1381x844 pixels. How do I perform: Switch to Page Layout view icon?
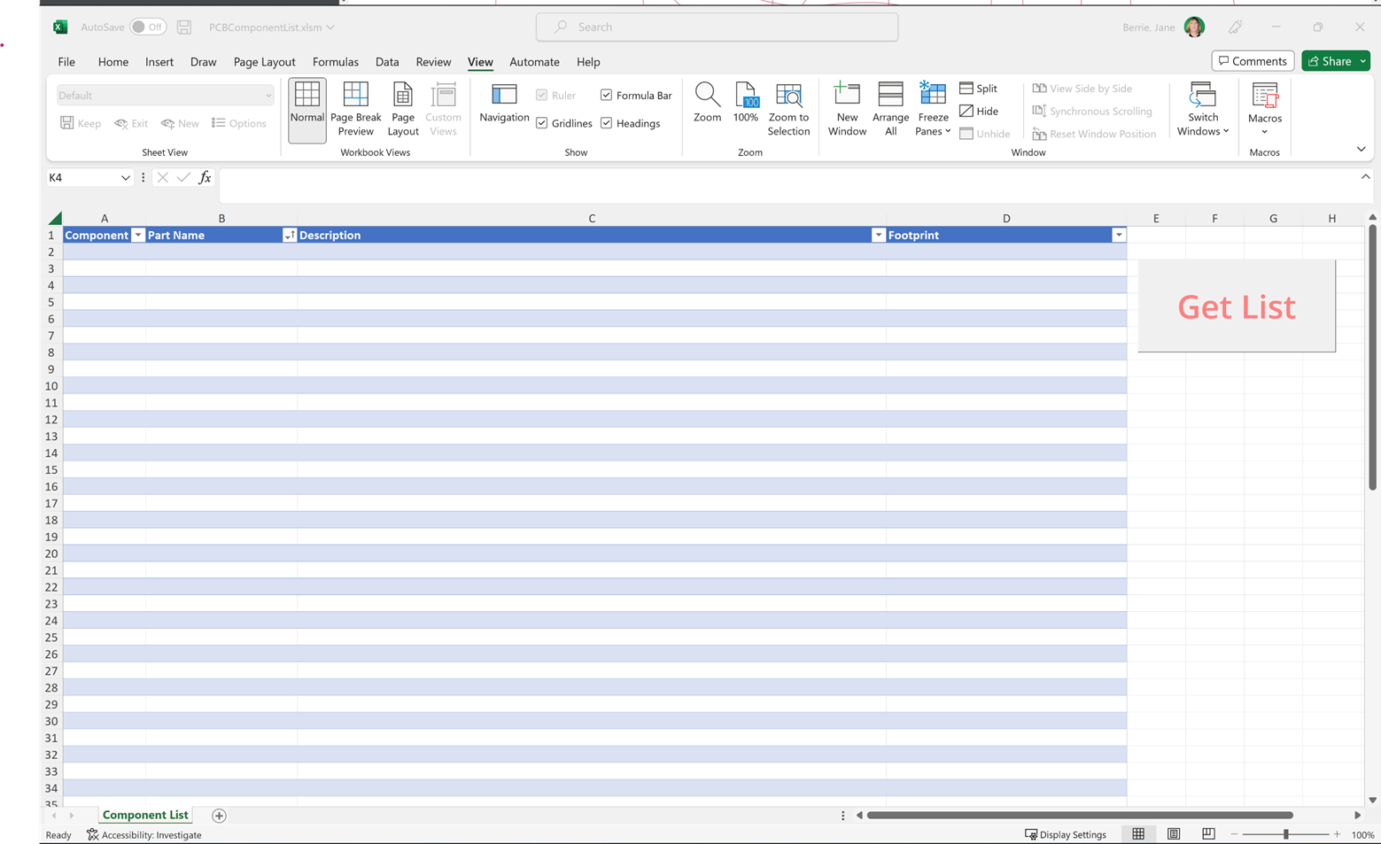tap(403, 96)
